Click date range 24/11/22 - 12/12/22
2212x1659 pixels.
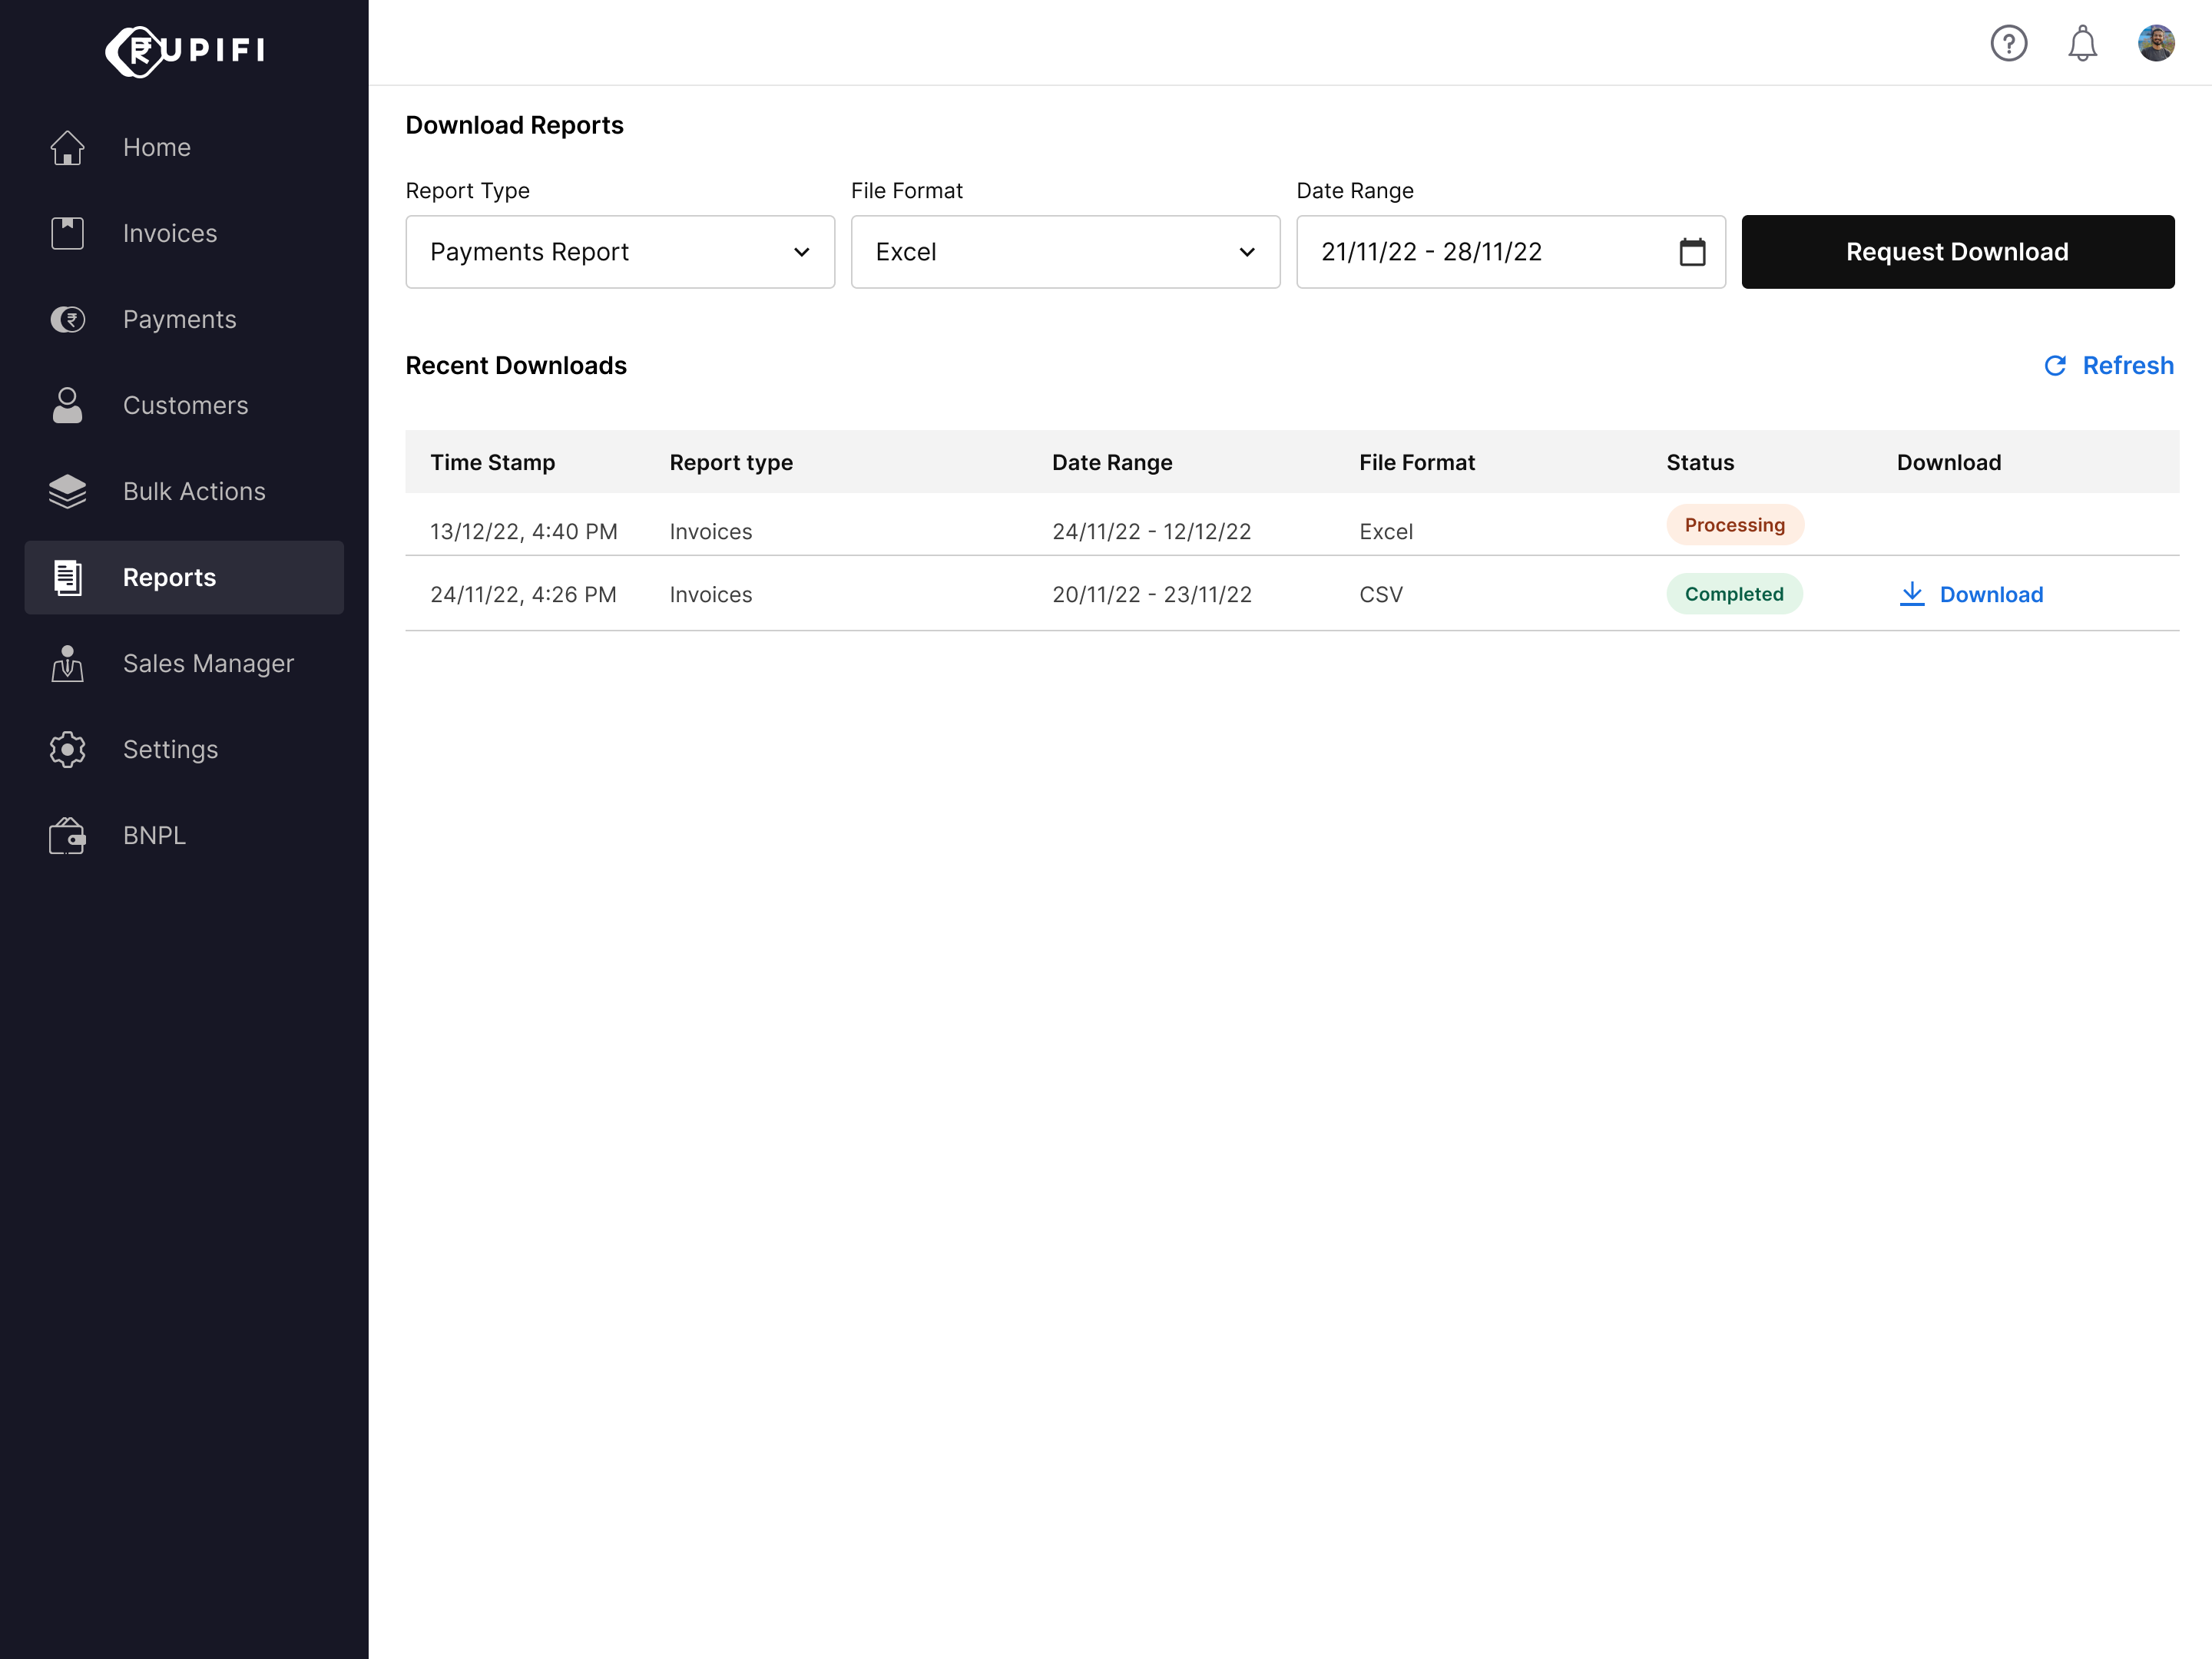1151,531
